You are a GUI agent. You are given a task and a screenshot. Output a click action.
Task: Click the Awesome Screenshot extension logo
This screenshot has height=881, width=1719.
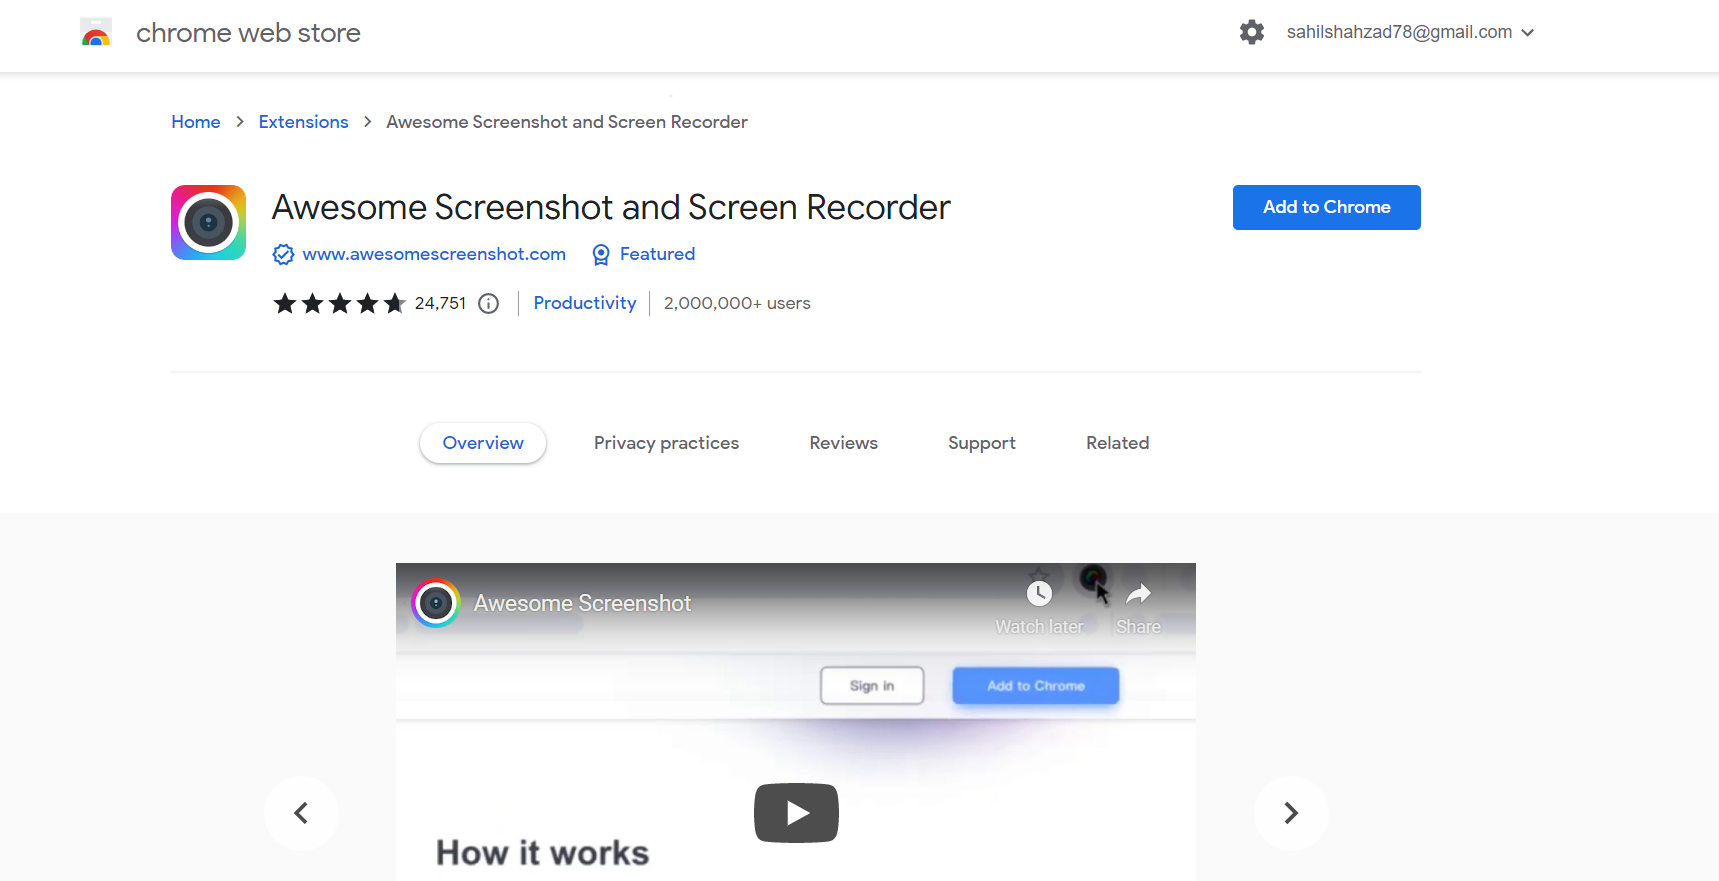tap(208, 222)
